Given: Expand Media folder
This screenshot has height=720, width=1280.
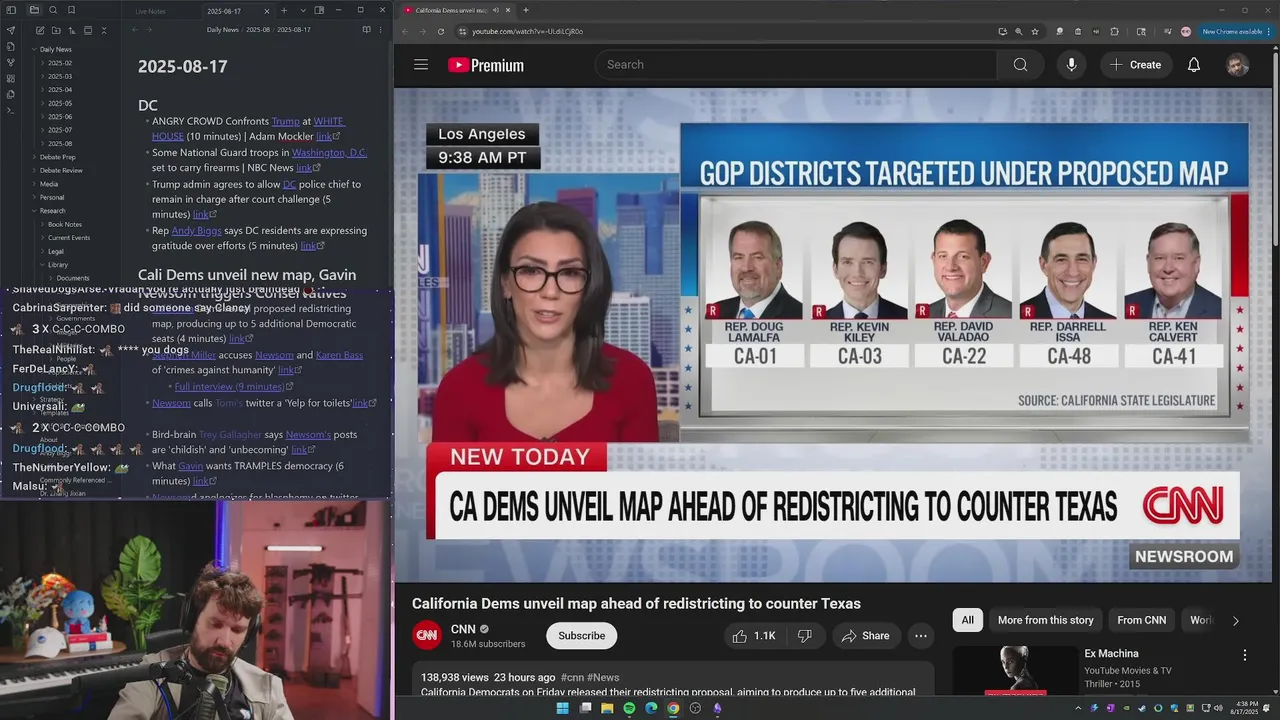Looking at the screenshot, I should [x=34, y=184].
